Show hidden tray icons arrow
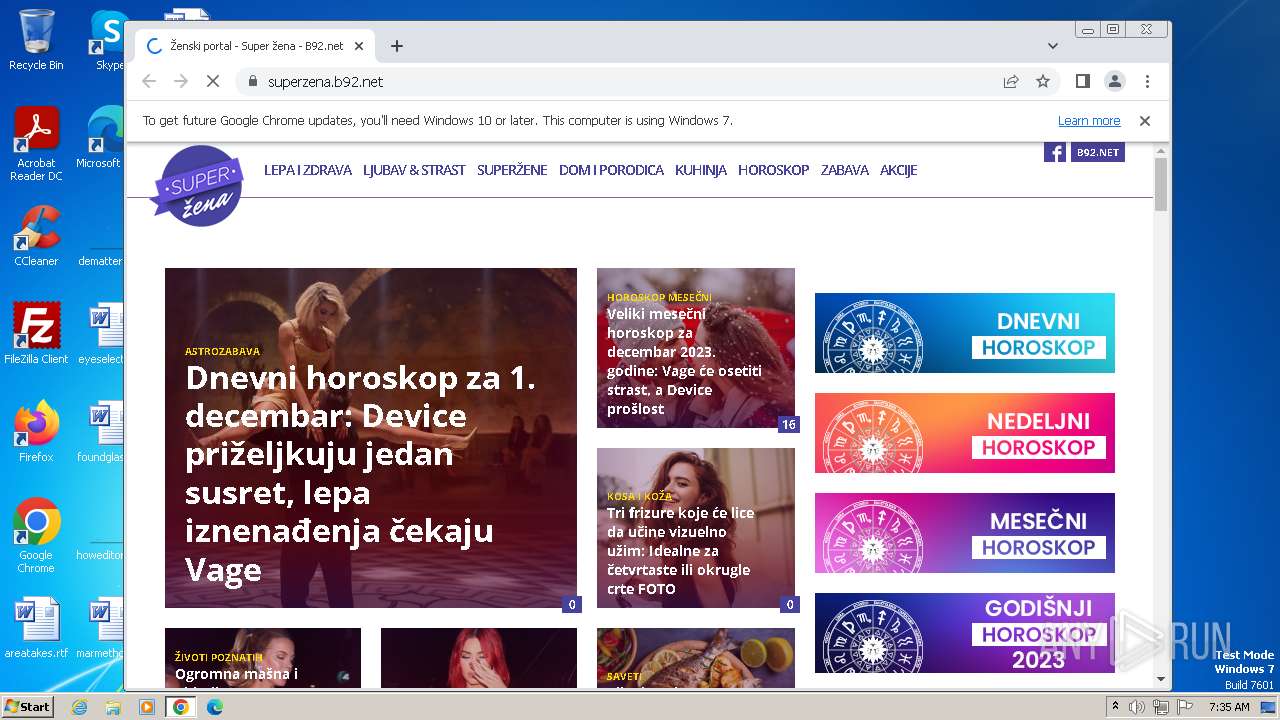The image size is (1280, 720). pyautogui.click(x=1115, y=707)
